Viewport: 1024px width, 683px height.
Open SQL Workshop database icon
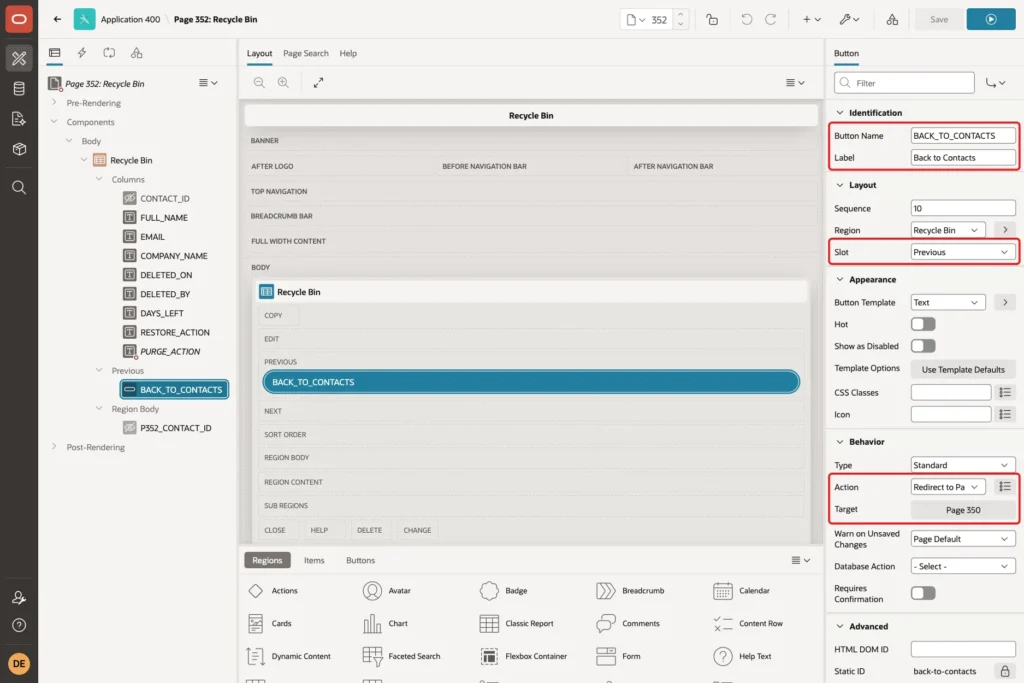[x=19, y=89]
